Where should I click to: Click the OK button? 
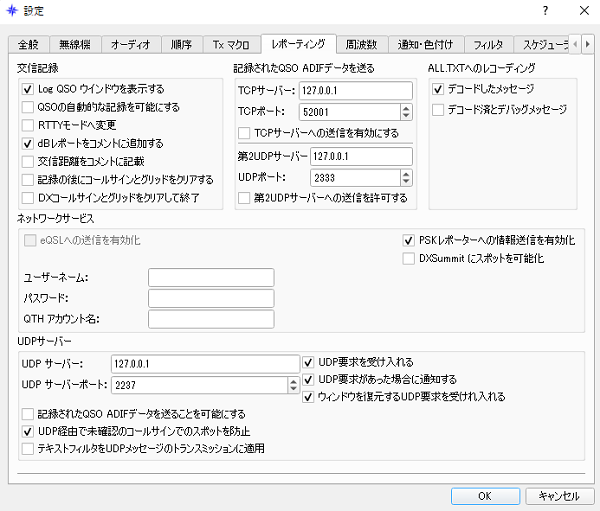coord(483,495)
